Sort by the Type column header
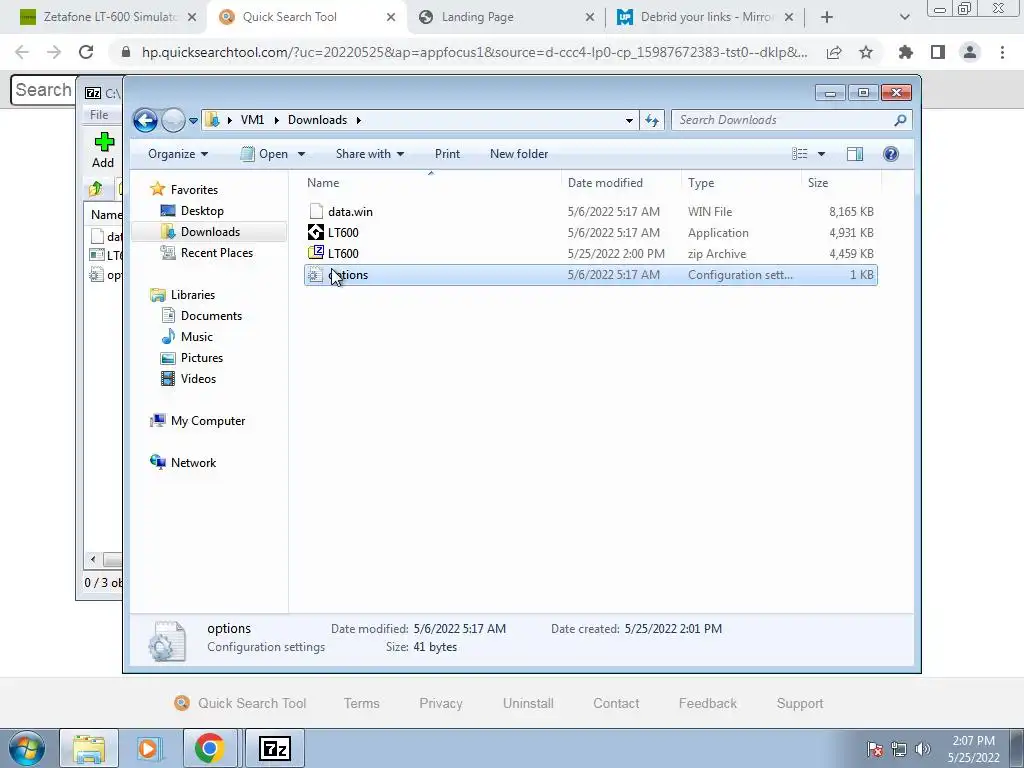Viewport: 1024px width, 768px height. [701, 183]
